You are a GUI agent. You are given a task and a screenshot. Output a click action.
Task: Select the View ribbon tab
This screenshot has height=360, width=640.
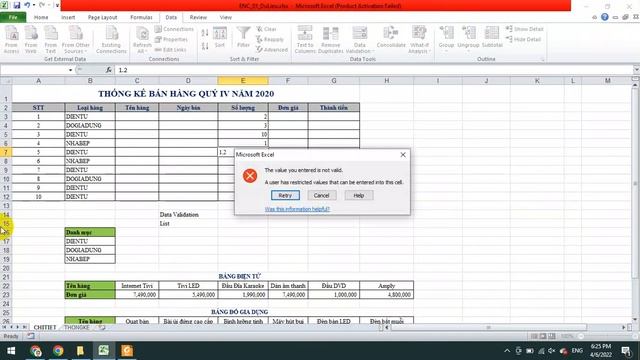pyautogui.click(x=225, y=18)
